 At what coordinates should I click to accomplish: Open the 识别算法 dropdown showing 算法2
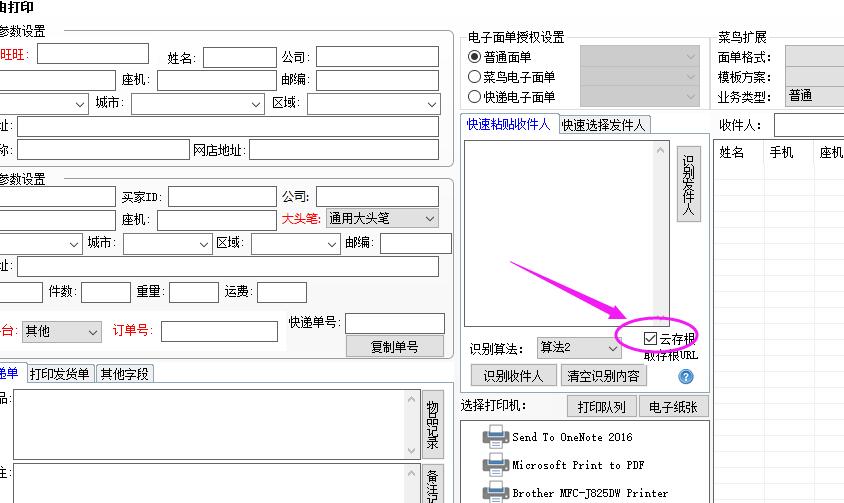pos(579,348)
